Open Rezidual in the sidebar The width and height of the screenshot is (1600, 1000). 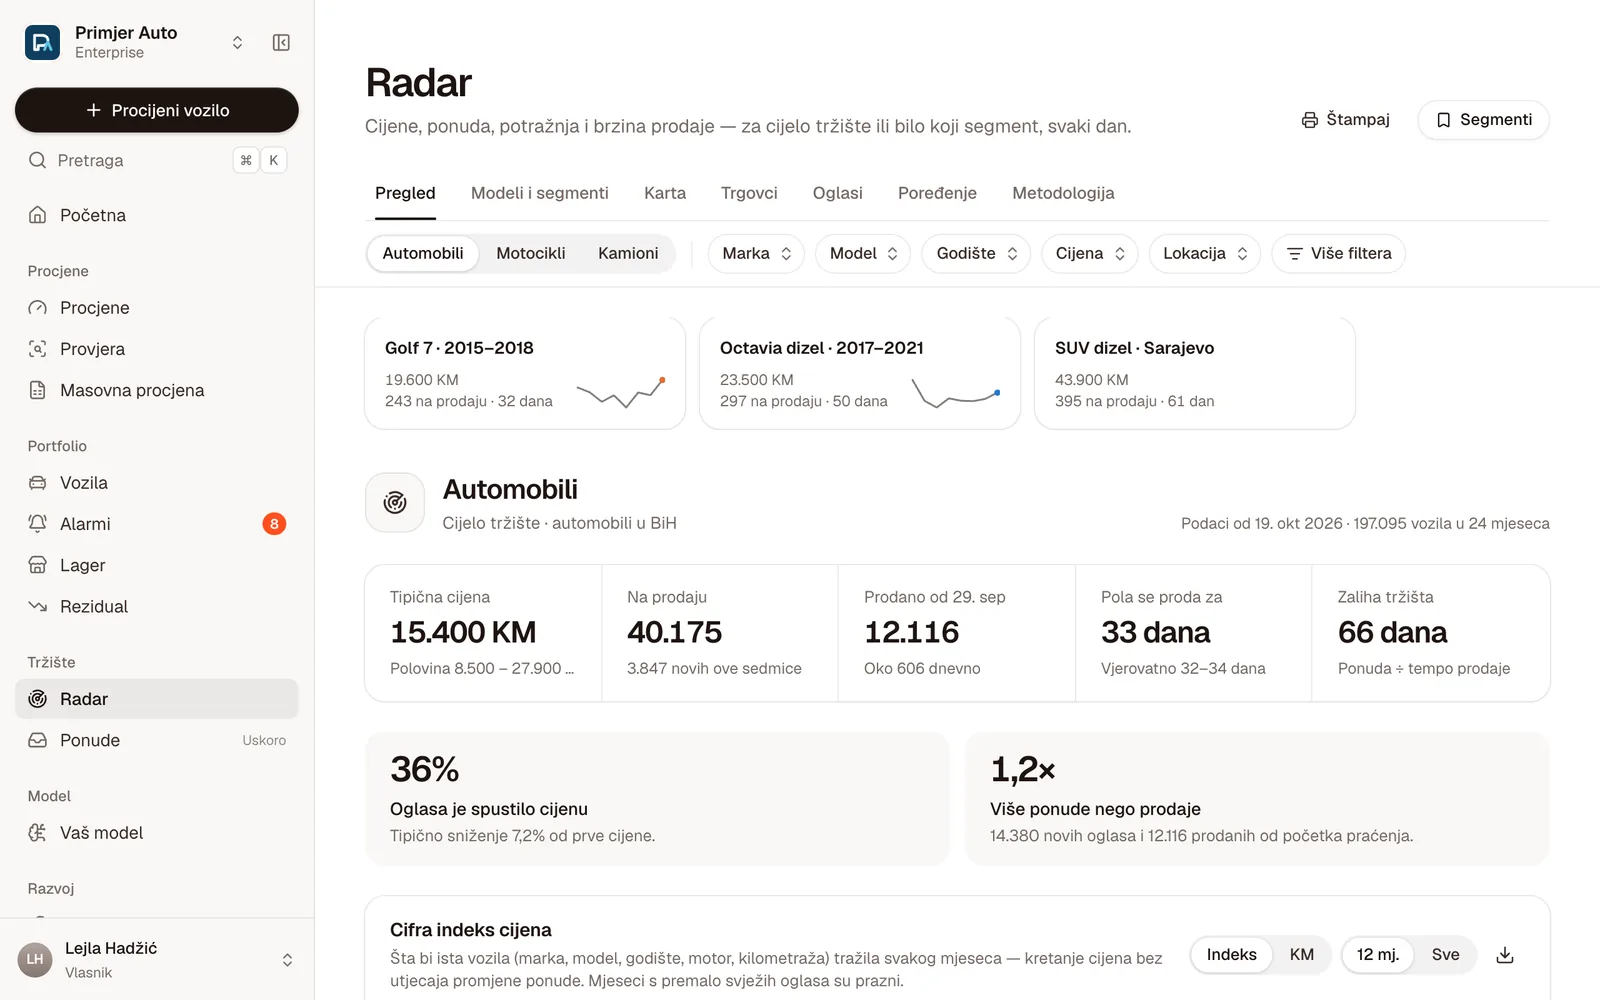[157, 606]
